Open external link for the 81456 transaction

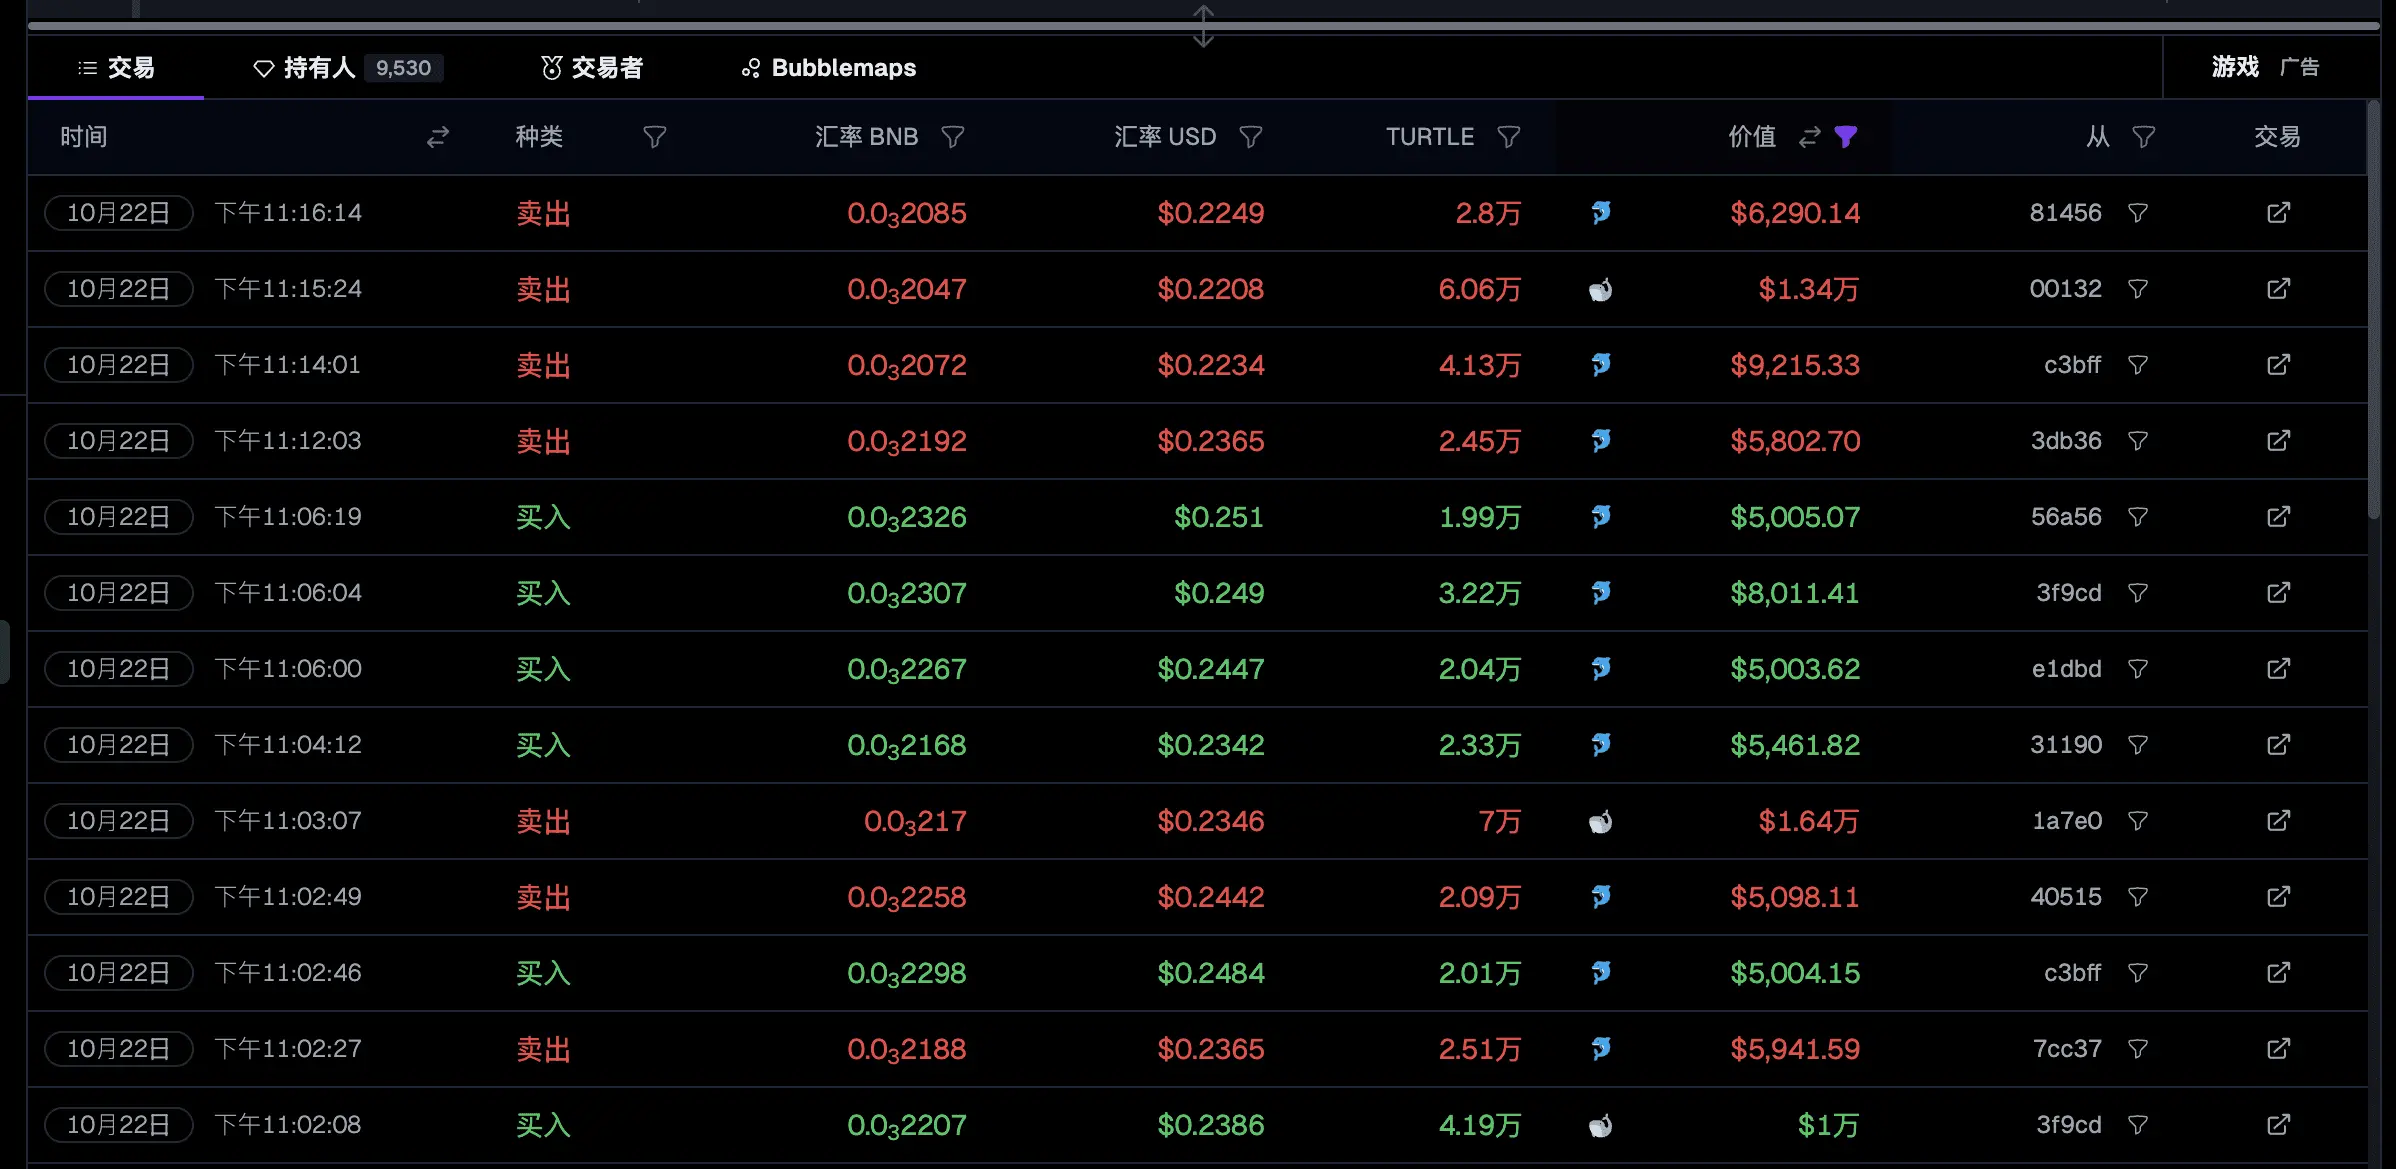click(2278, 213)
